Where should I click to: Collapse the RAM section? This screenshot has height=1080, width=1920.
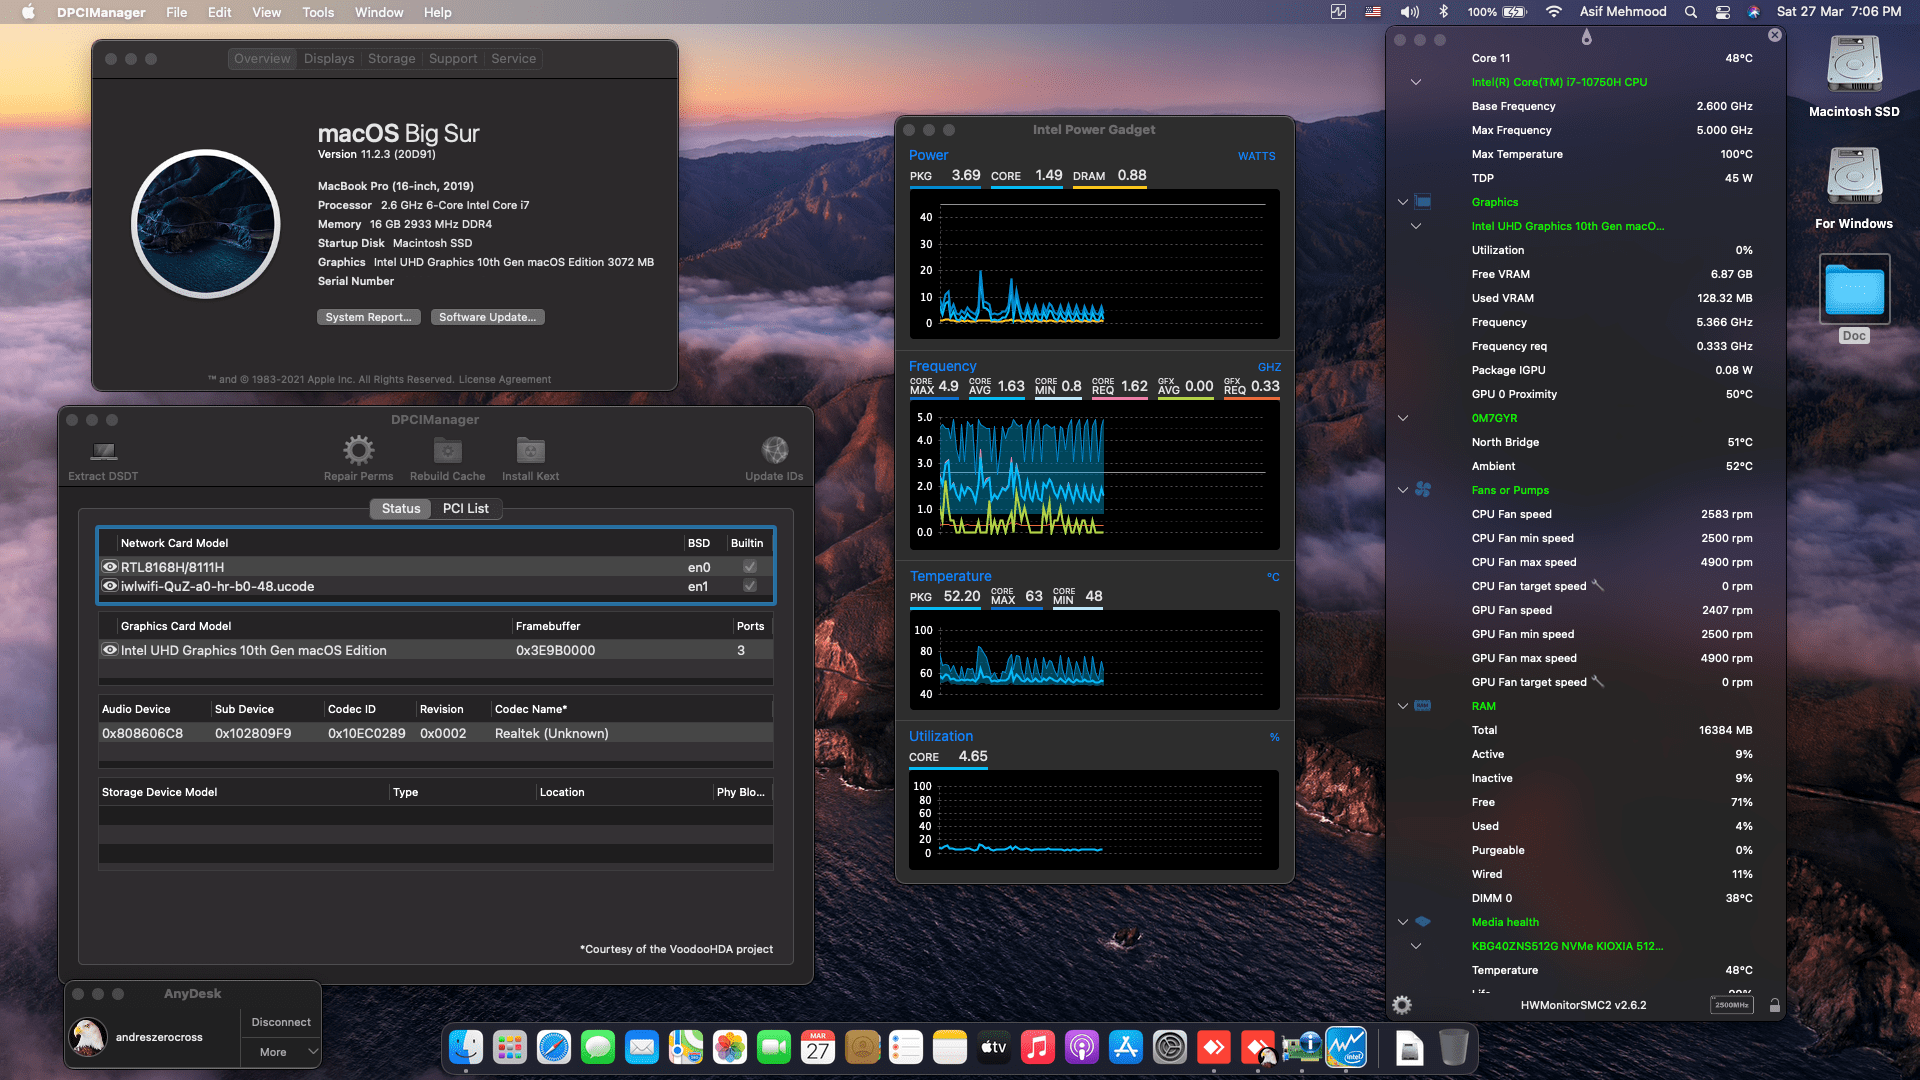[x=1403, y=706]
